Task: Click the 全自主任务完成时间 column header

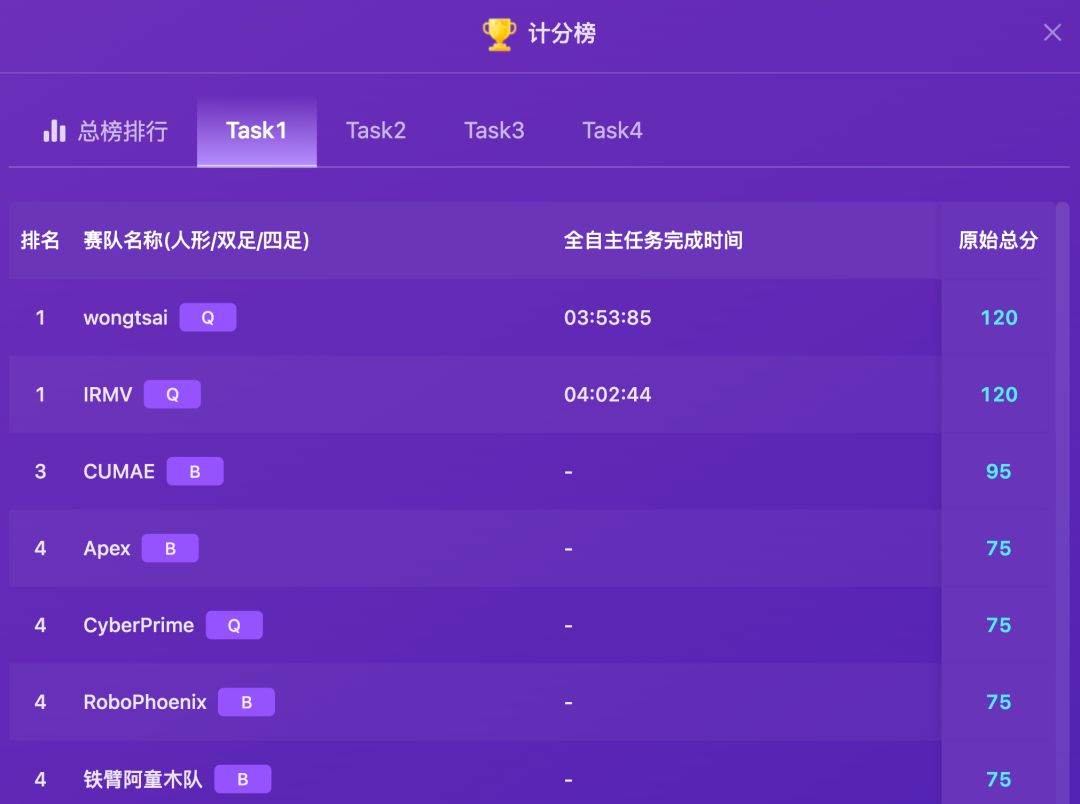Action: point(653,241)
